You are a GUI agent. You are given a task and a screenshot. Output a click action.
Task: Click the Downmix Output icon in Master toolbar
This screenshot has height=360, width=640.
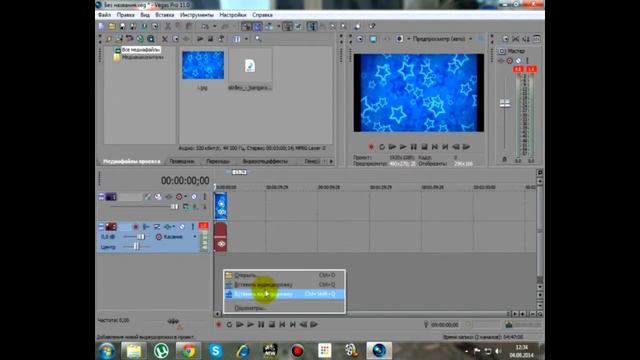(516, 39)
